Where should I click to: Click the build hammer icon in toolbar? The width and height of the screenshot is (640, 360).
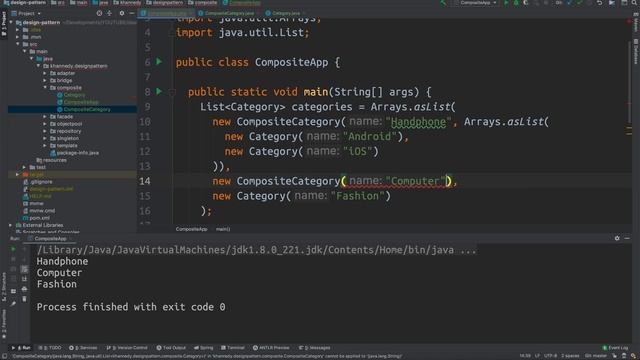(x=443, y=3)
